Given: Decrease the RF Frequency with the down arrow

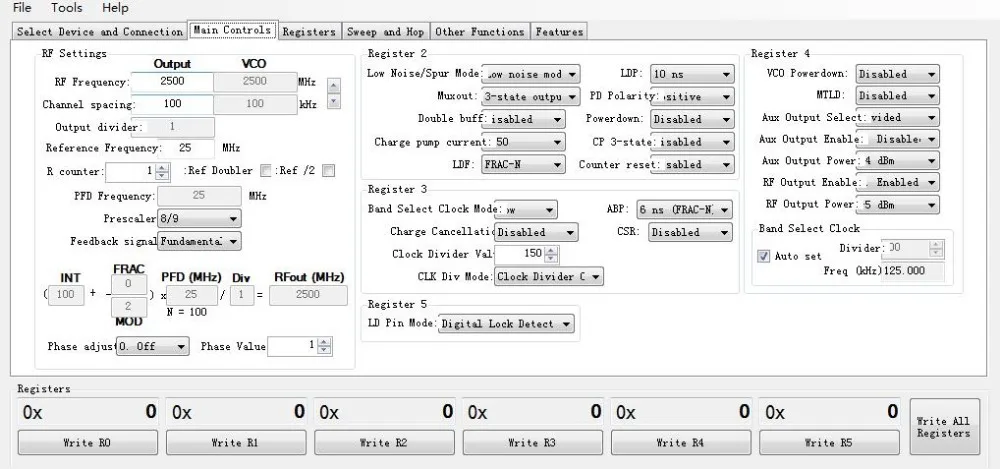Looking at the screenshot, I should coord(335,100).
